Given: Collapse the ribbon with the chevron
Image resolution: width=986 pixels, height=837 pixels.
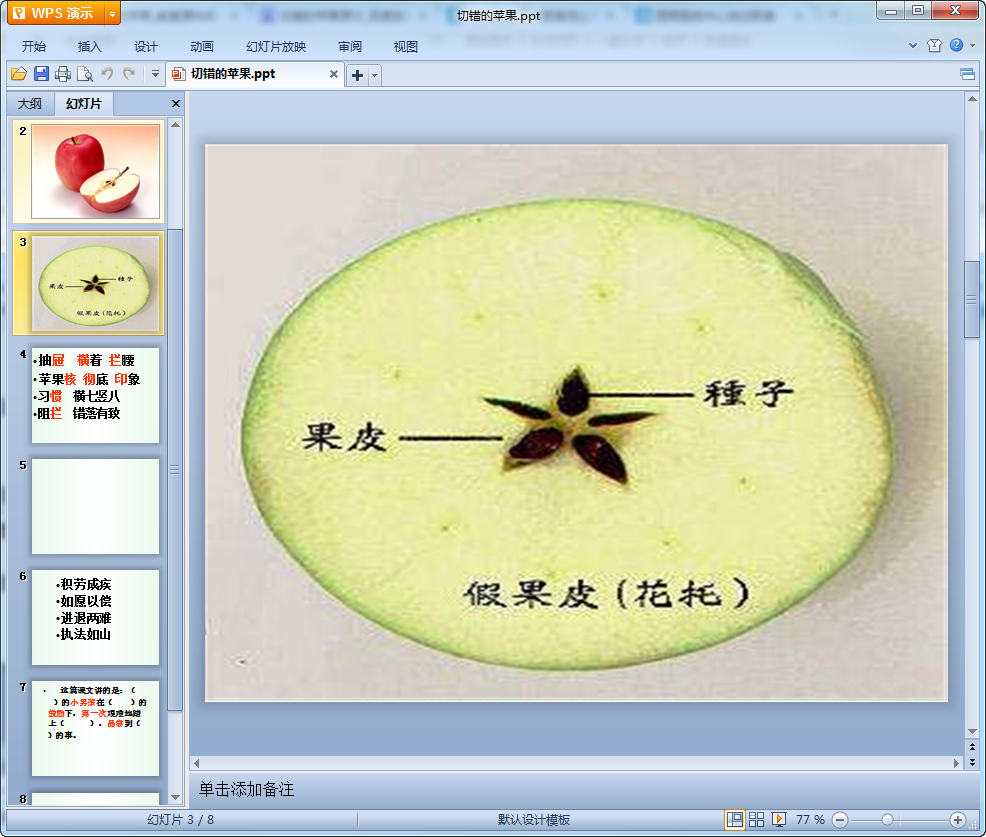Looking at the screenshot, I should click(x=912, y=45).
